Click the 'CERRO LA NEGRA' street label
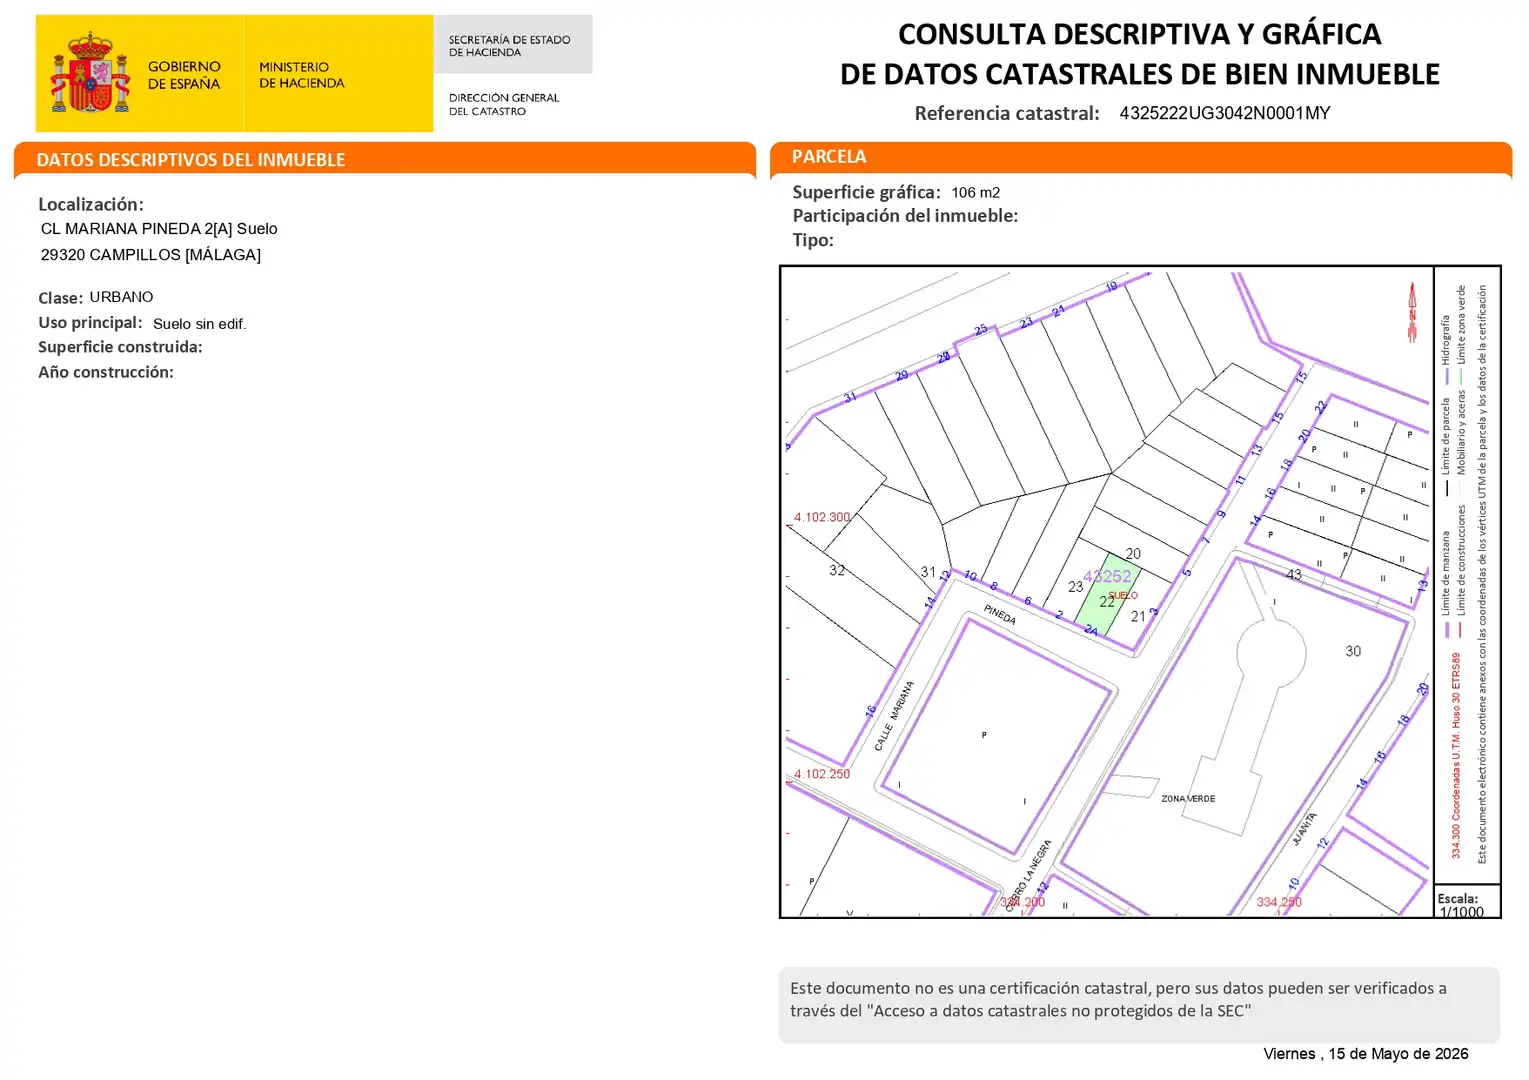 click(x=1029, y=876)
